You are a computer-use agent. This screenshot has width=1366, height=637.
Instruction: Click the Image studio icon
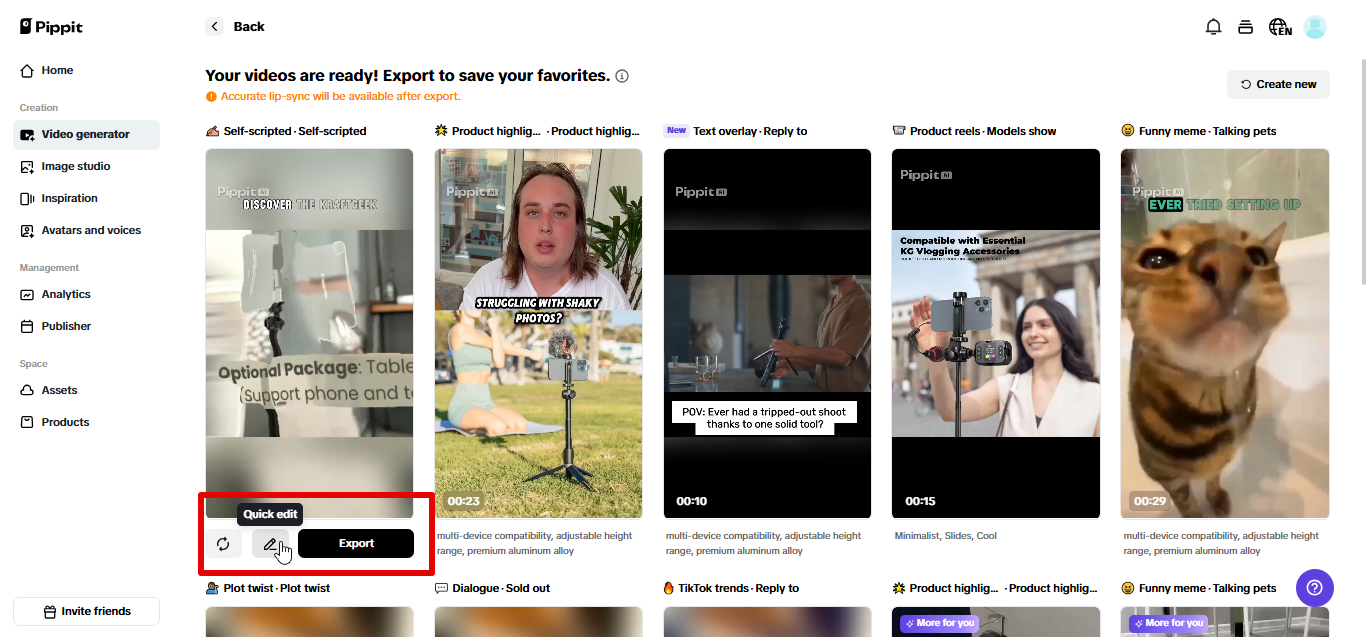point(27,166)
